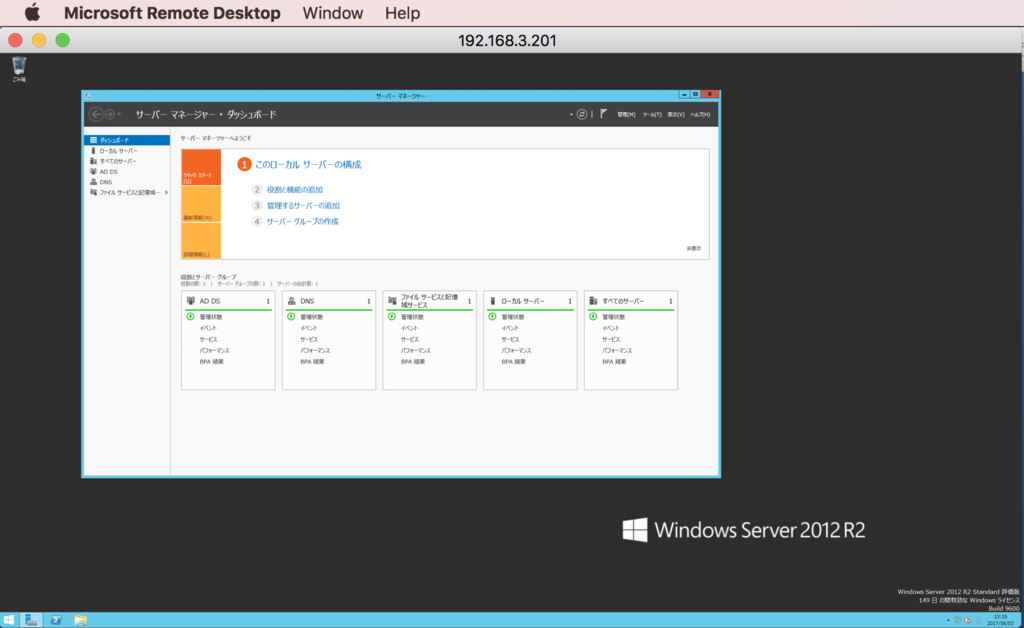Click the 最新情報(W) tile
This screenshot has width=1024, height=628.
[201, 204]
